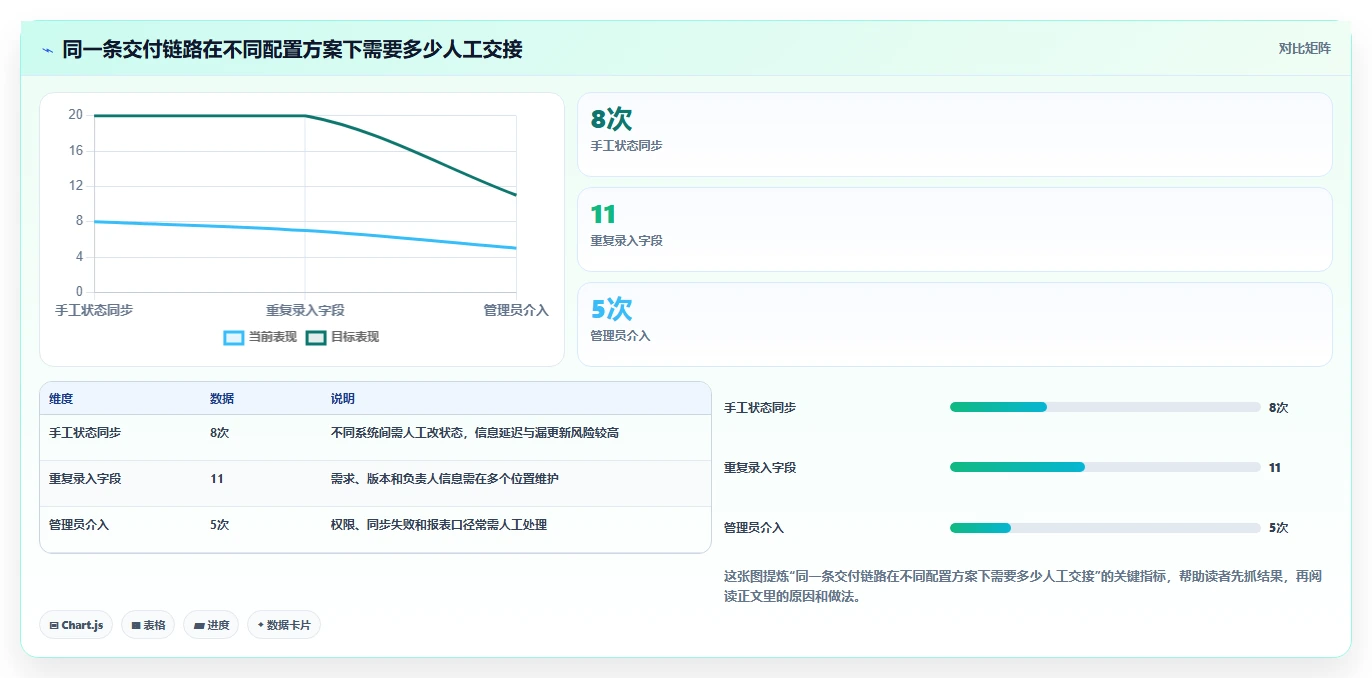
Task: Click the description starting 需求、版本和负责人信息
Action: point(445,479)
